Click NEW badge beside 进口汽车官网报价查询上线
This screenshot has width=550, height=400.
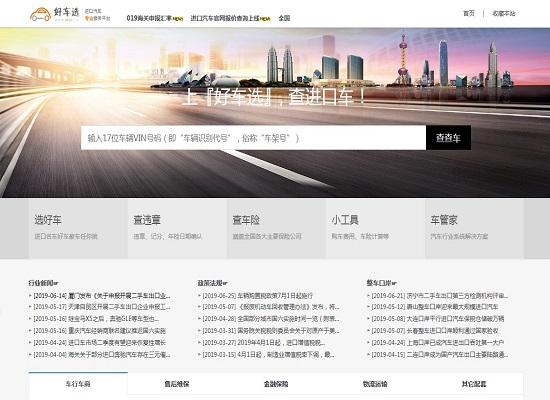coord(265,19)
